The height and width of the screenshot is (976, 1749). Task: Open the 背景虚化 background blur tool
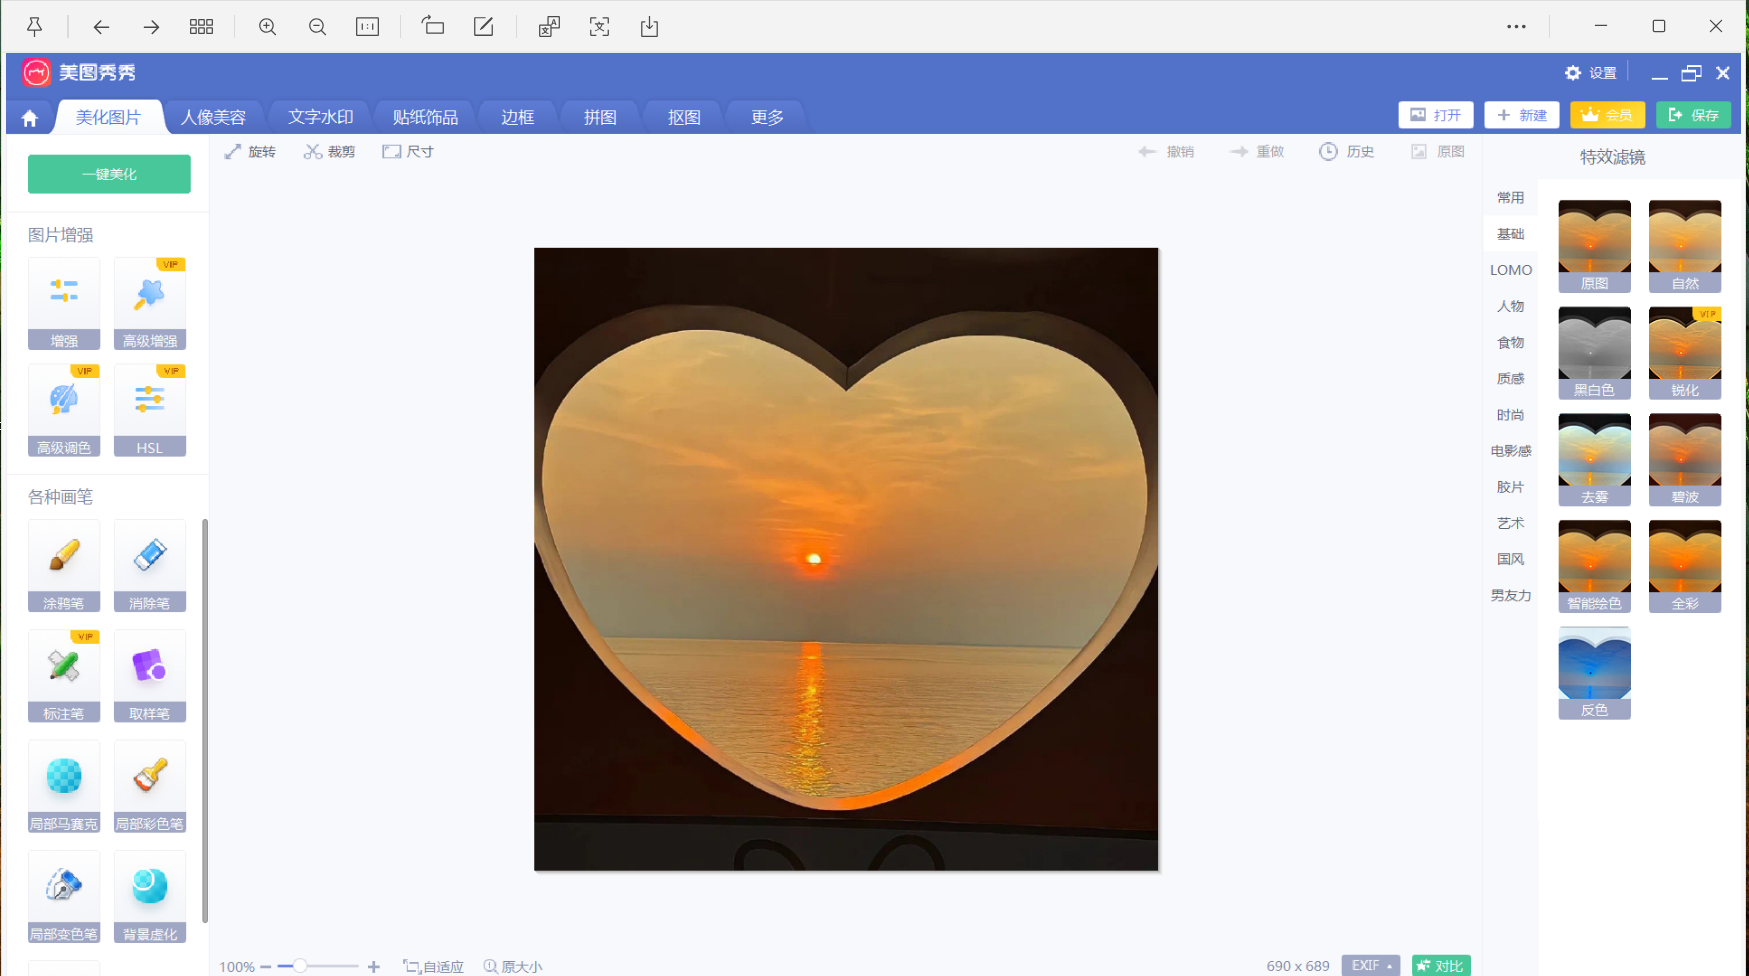point(150,896)
